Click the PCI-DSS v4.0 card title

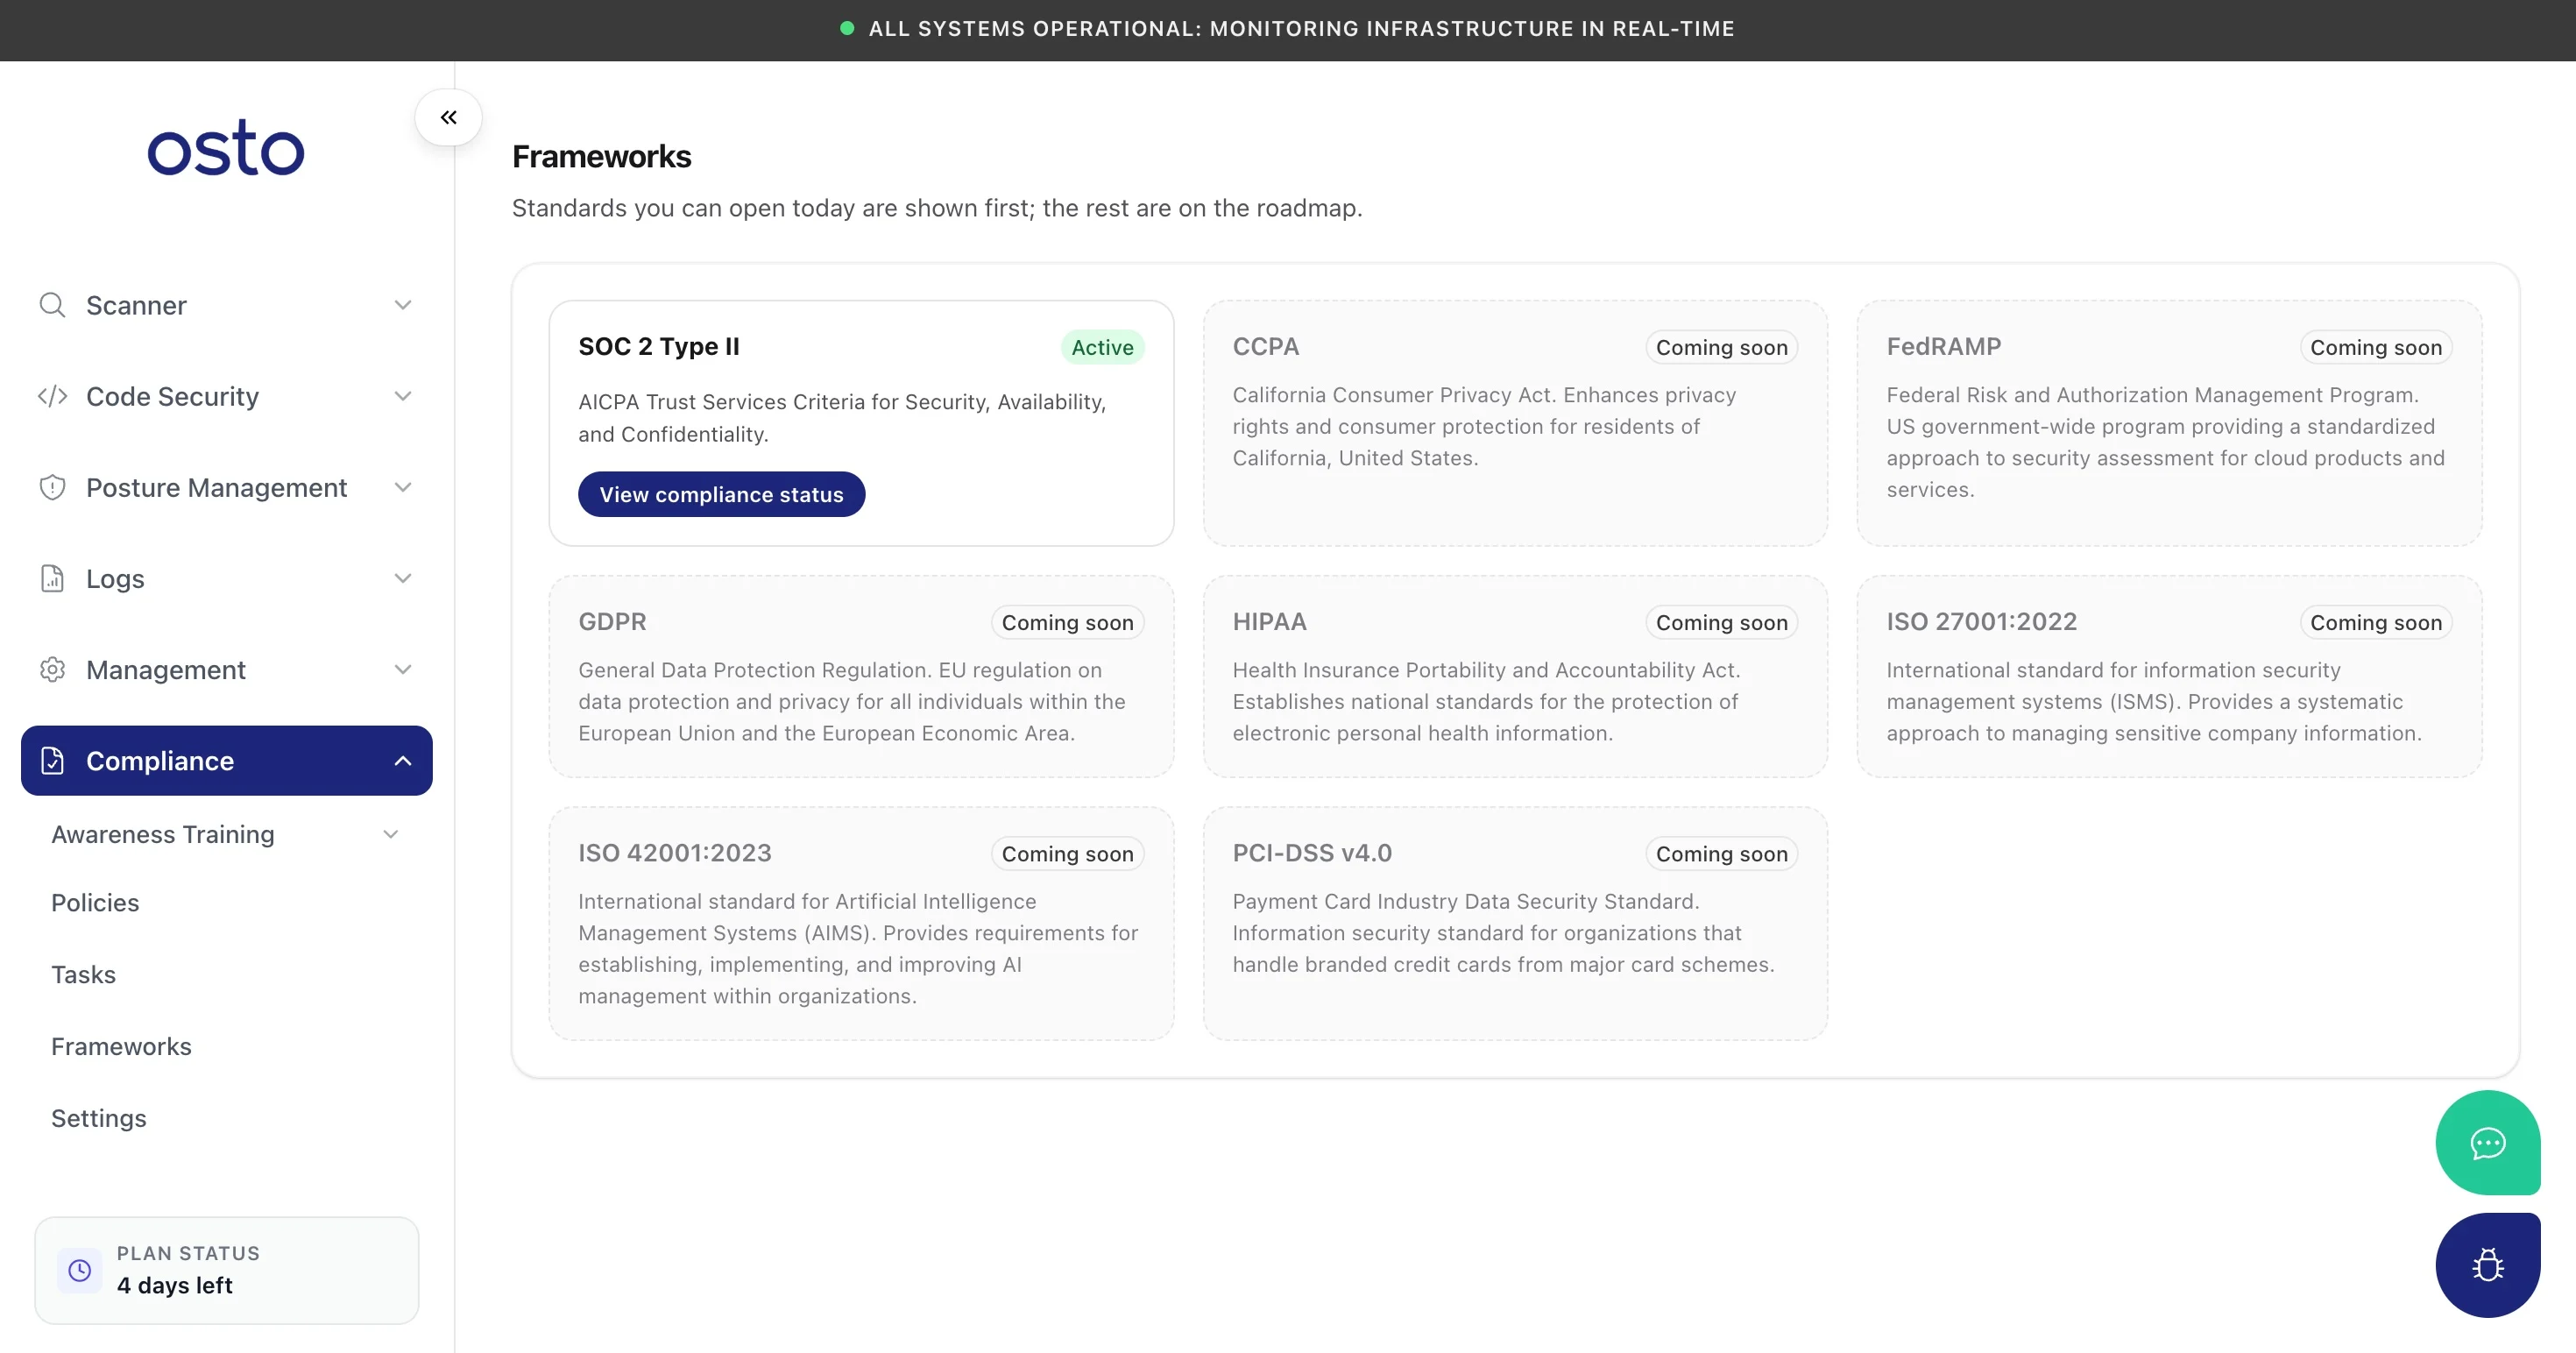1311,853
